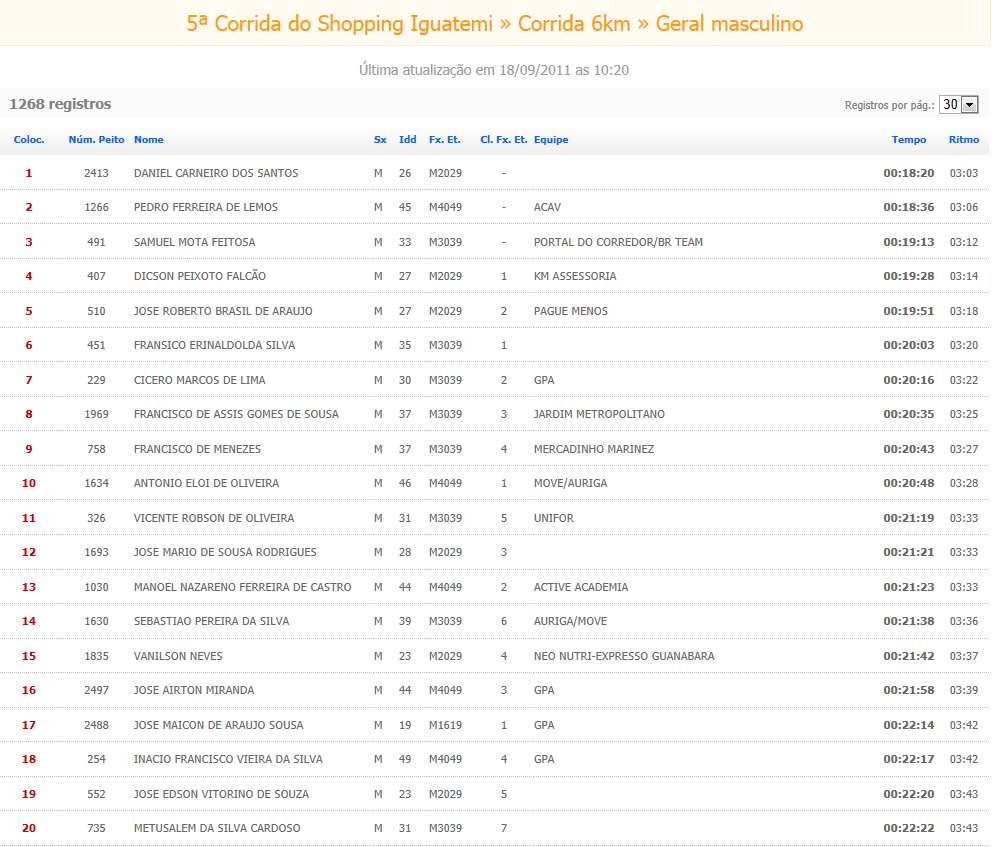This screenshot has width=992, height=847.
Task: Select the Antonio Eloi de Oliveira row
Action: point(206,483)
